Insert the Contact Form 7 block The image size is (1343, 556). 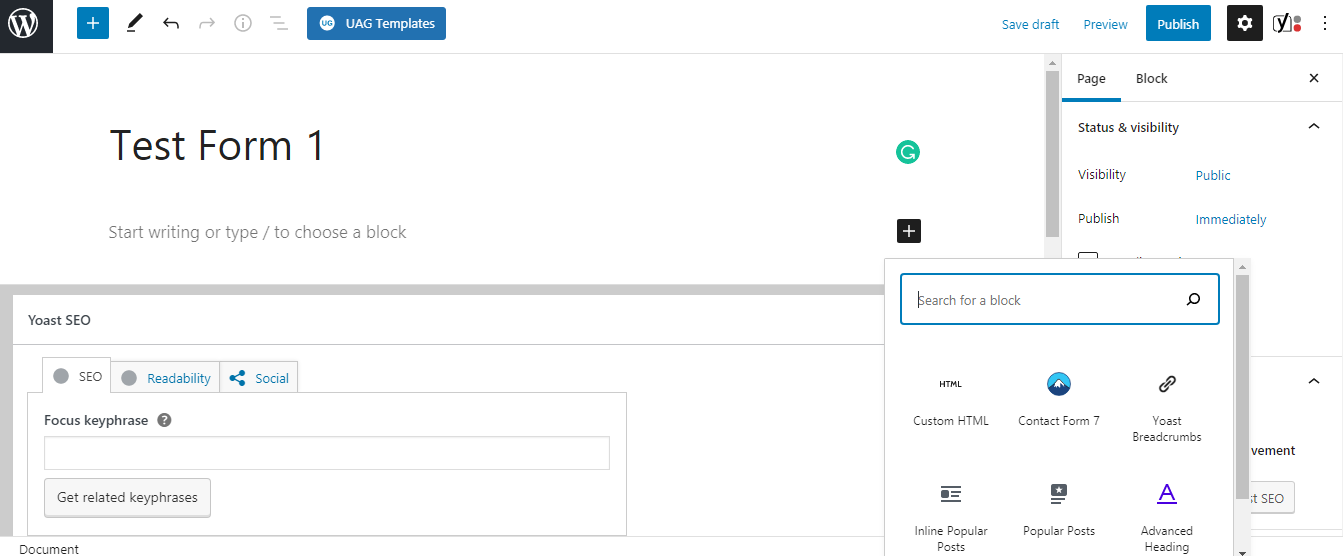pos(1059,400)
